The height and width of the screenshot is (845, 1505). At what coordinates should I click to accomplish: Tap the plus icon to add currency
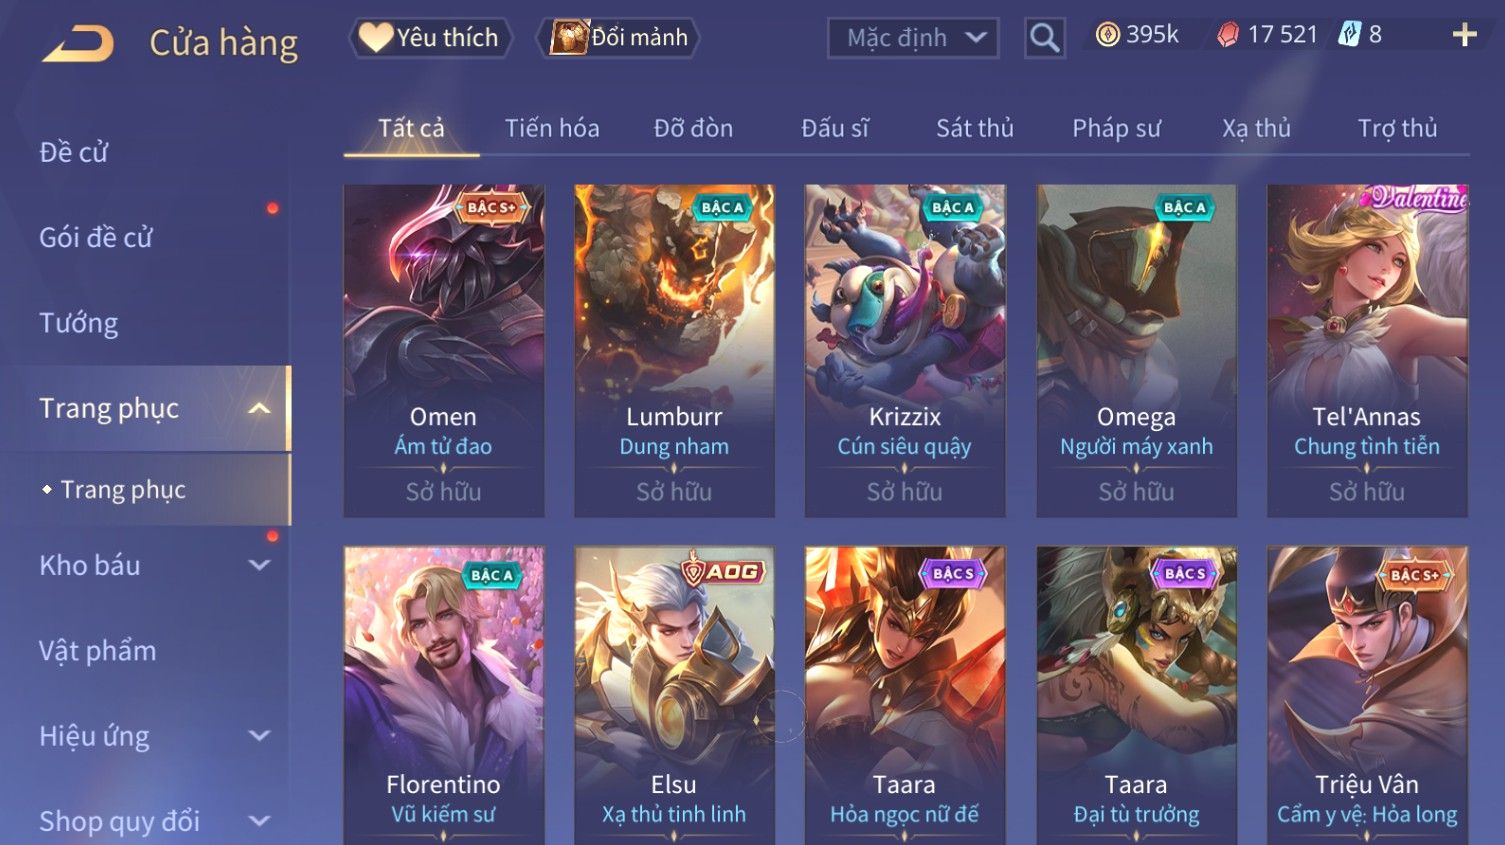tap(1464, 36)
